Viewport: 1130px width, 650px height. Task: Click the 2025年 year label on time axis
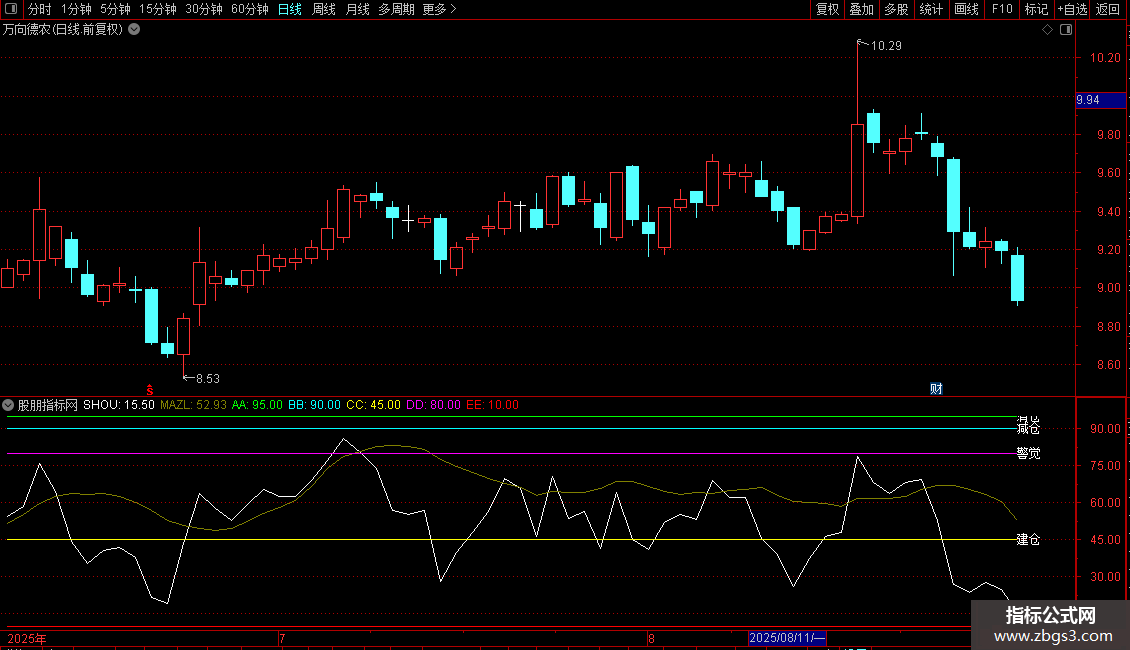[x=27, y=638]
